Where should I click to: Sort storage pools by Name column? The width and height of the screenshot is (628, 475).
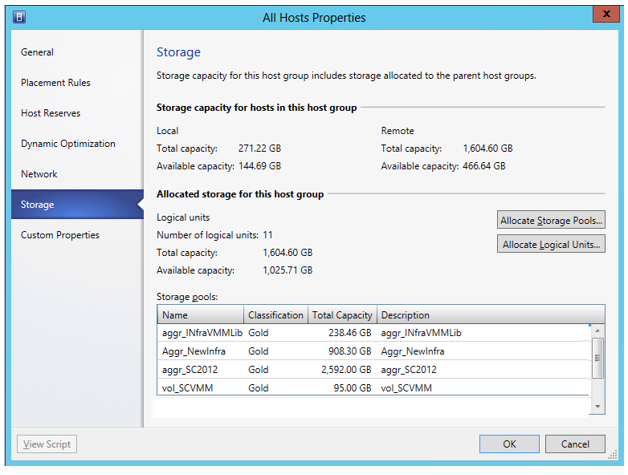tap(200, 315)
